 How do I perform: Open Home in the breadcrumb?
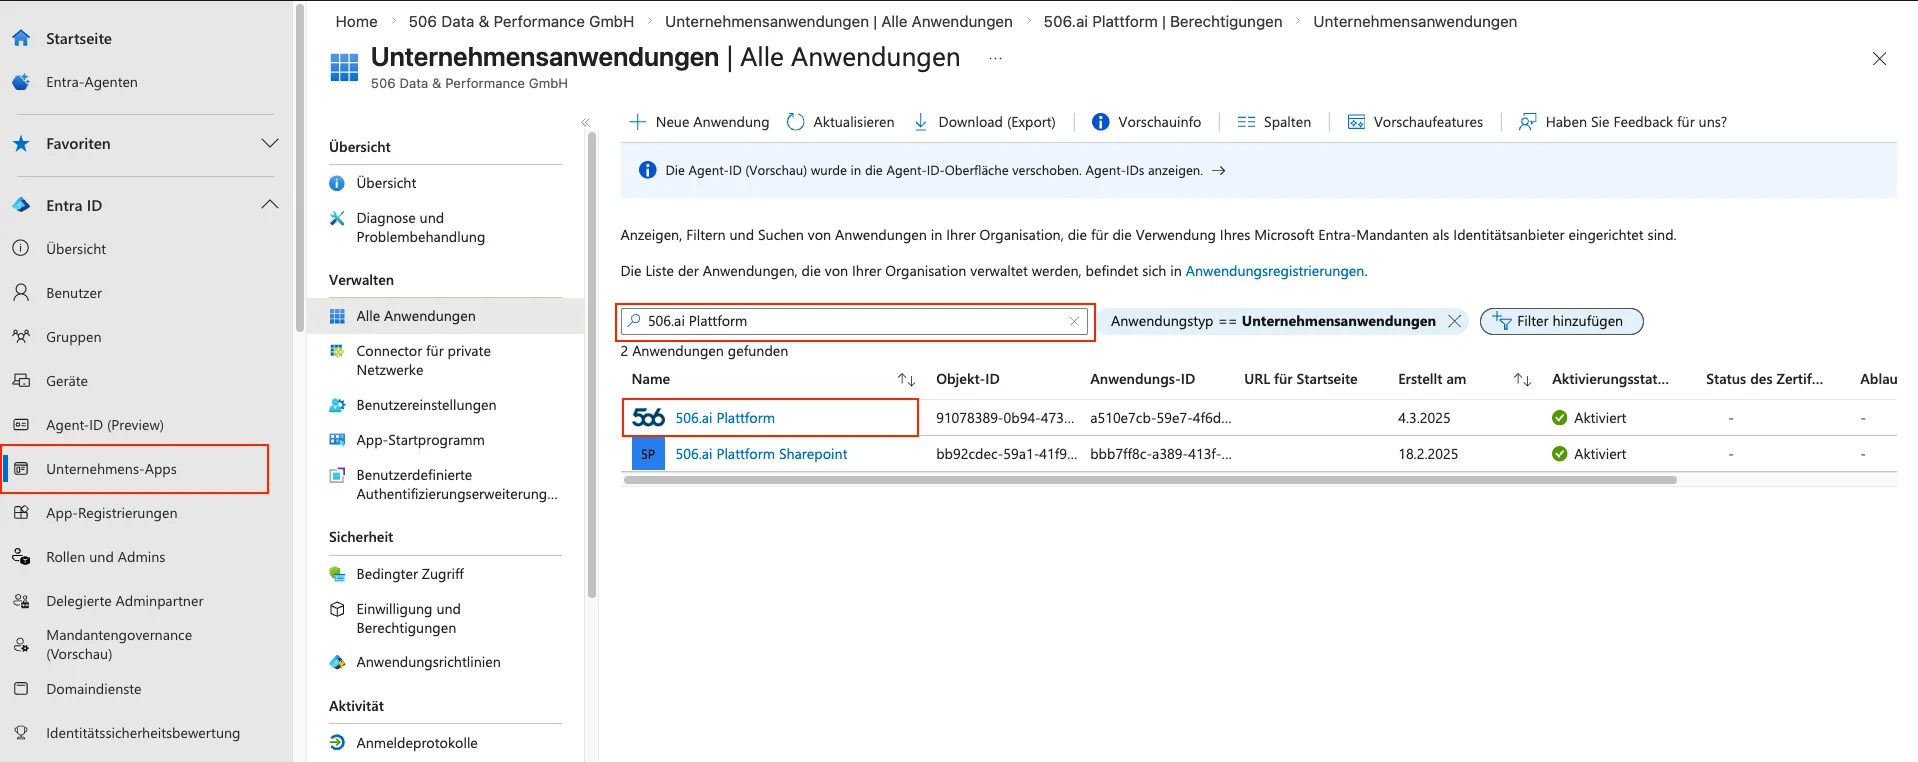(x=356, y=21)
